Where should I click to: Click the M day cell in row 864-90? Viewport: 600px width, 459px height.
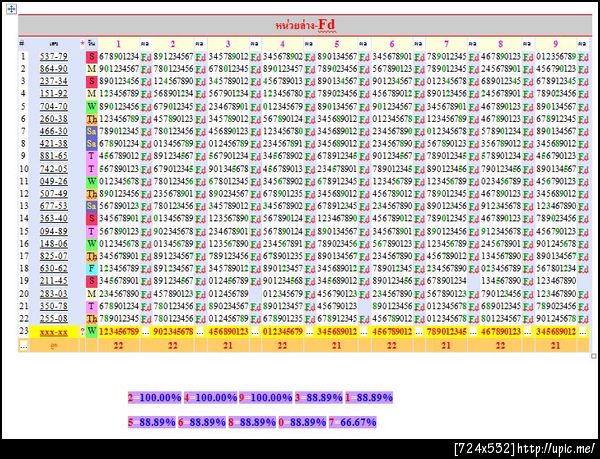coord(91,69)
